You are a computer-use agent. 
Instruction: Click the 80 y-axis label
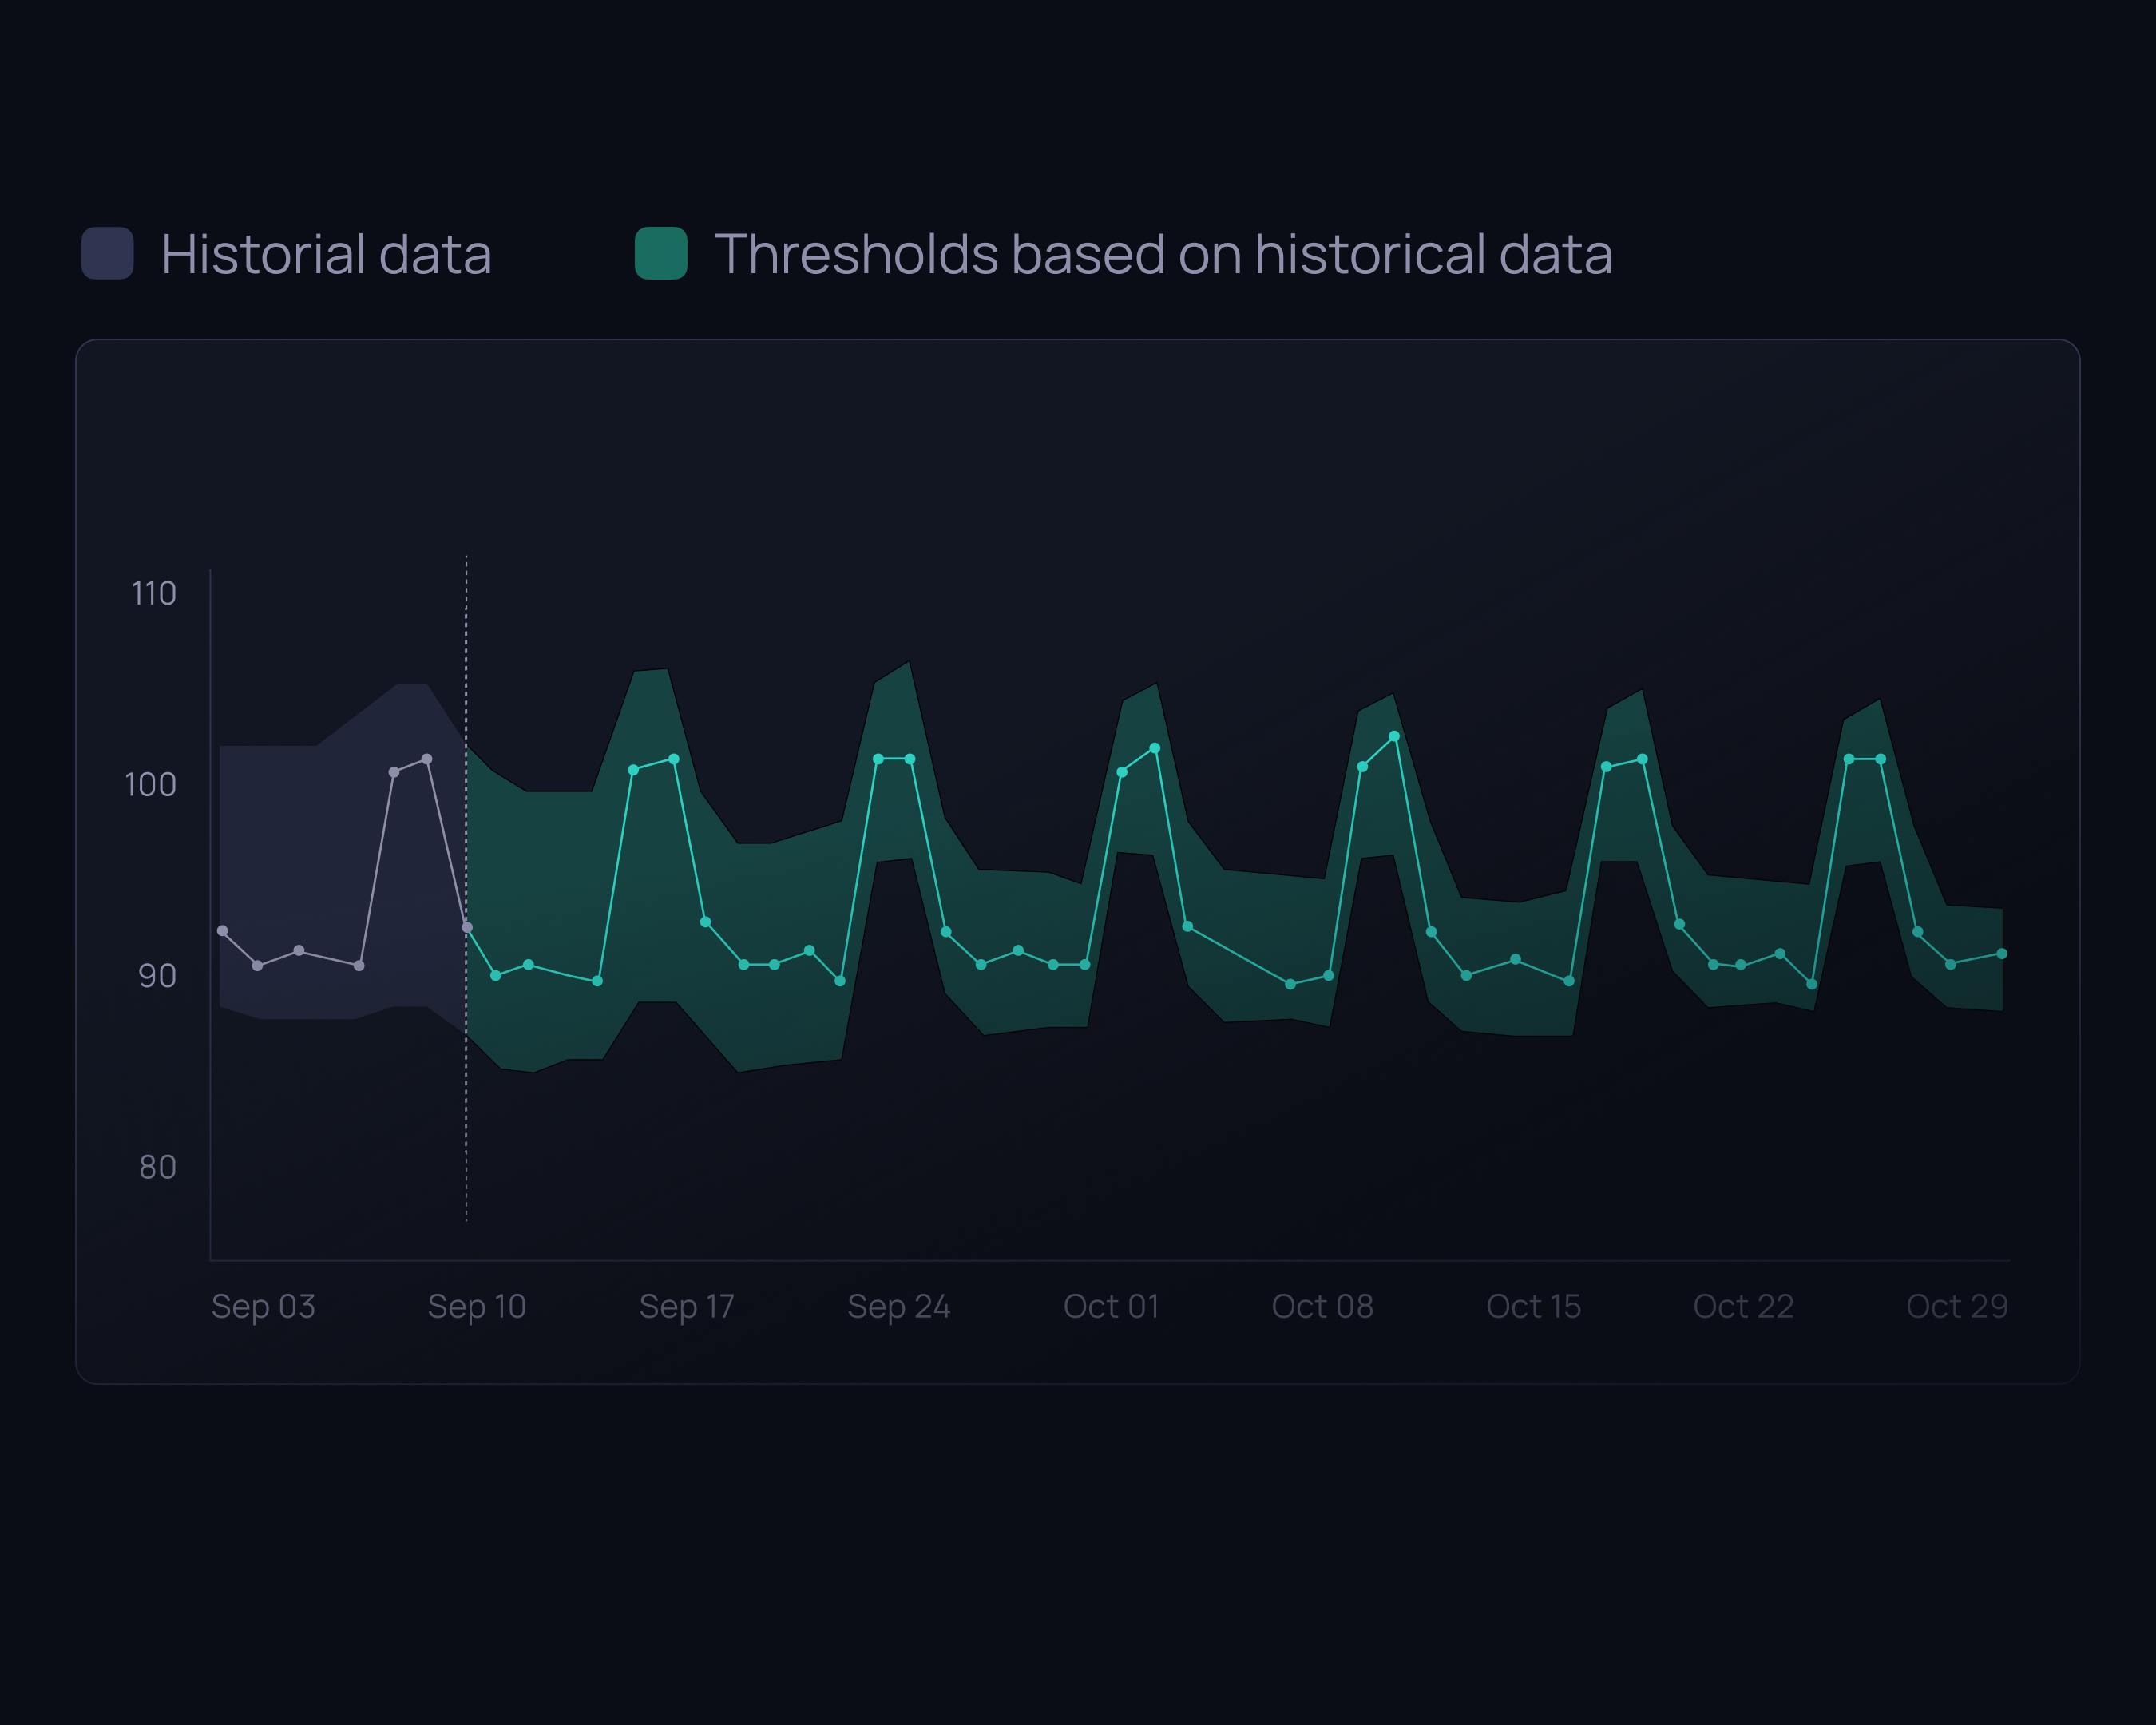tap(157, 1167)
